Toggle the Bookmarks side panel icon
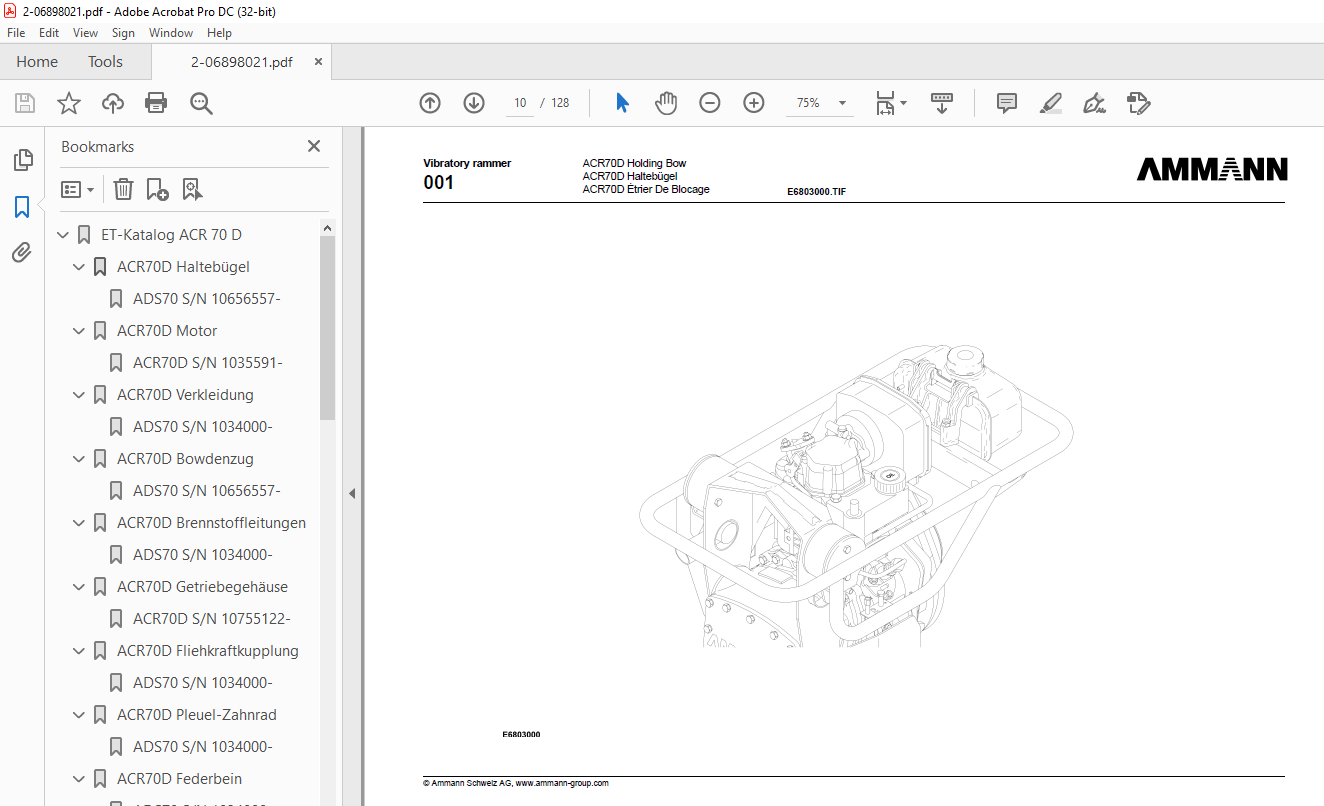The height and width of the screenshot is (806, 1324). click(22, 207)
